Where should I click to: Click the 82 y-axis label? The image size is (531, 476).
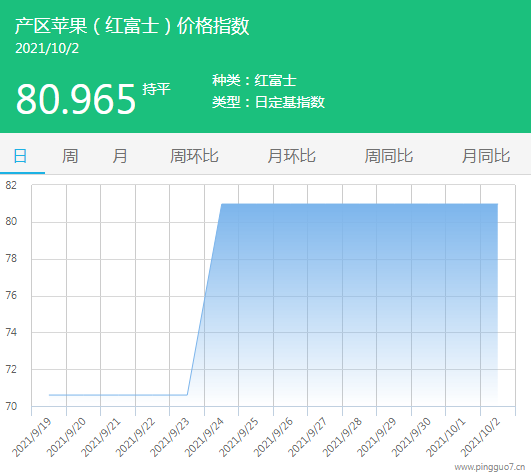coord(11,185)
